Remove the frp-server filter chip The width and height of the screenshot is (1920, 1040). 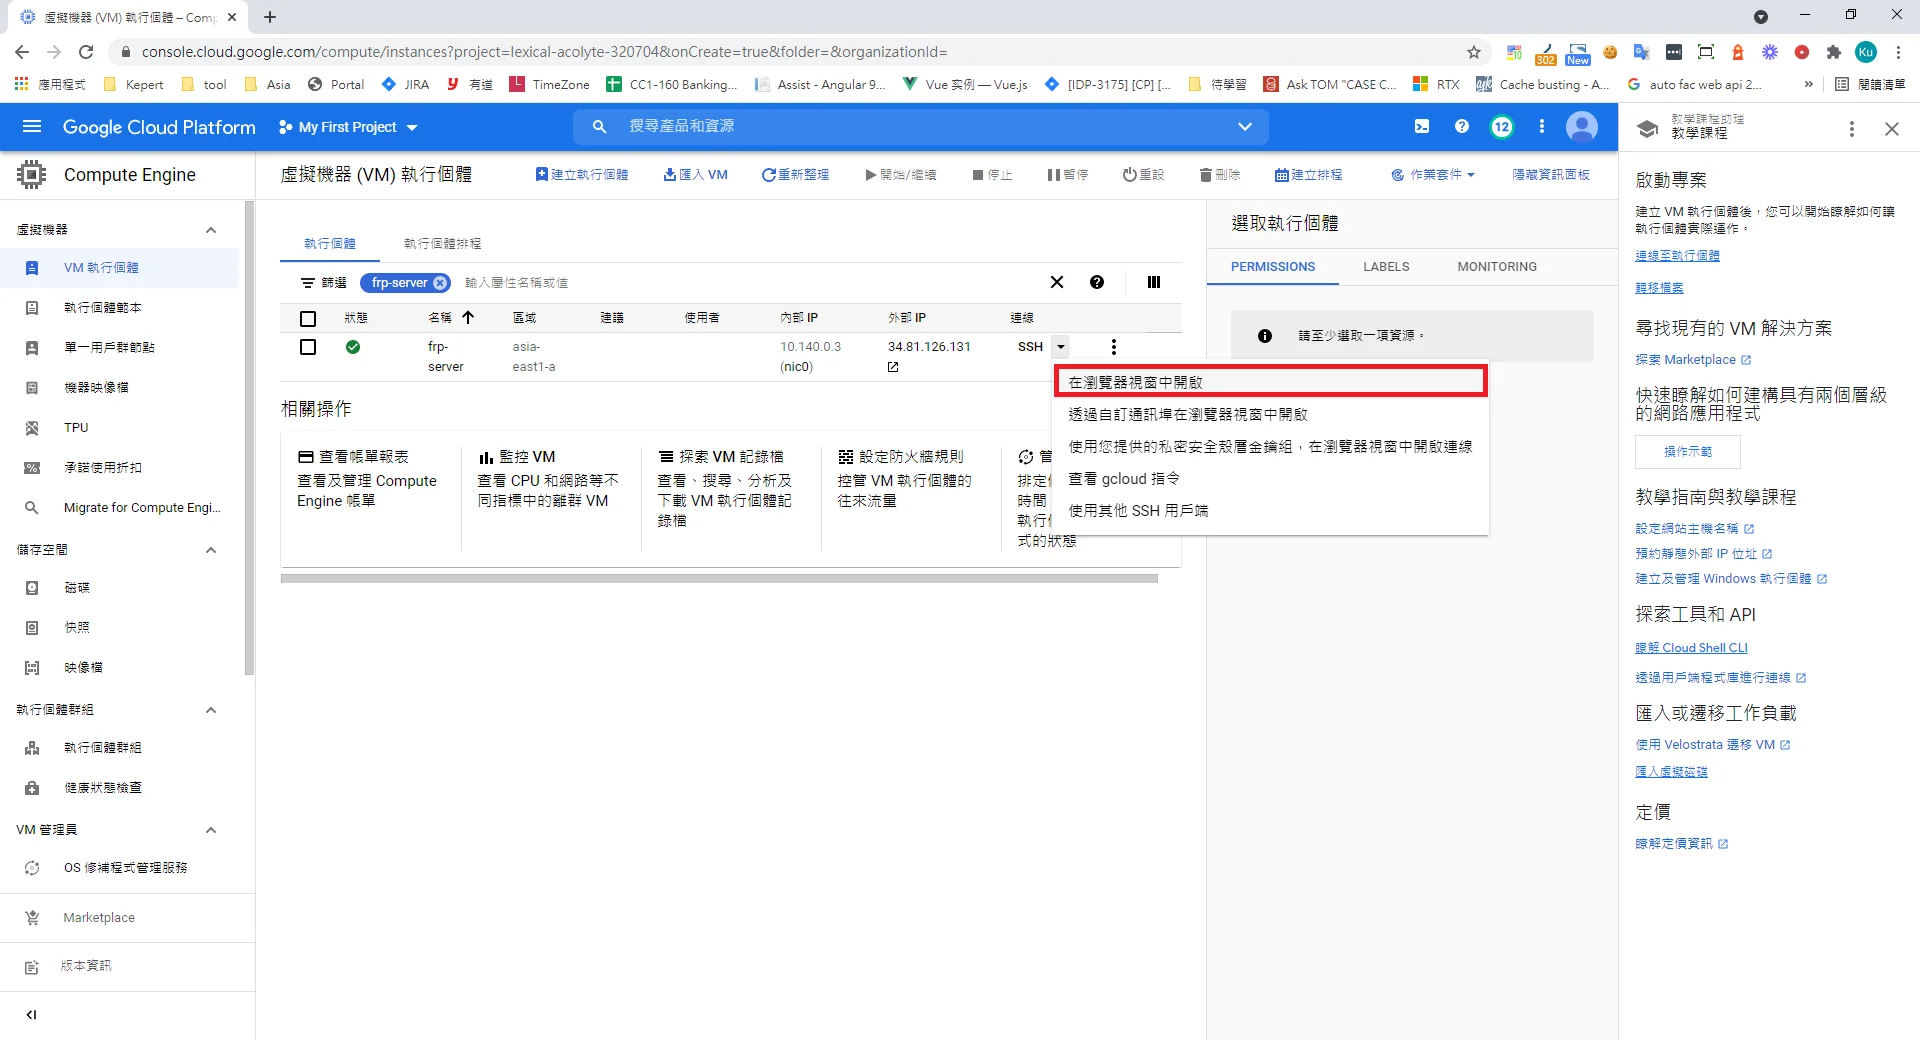point(440,283)
